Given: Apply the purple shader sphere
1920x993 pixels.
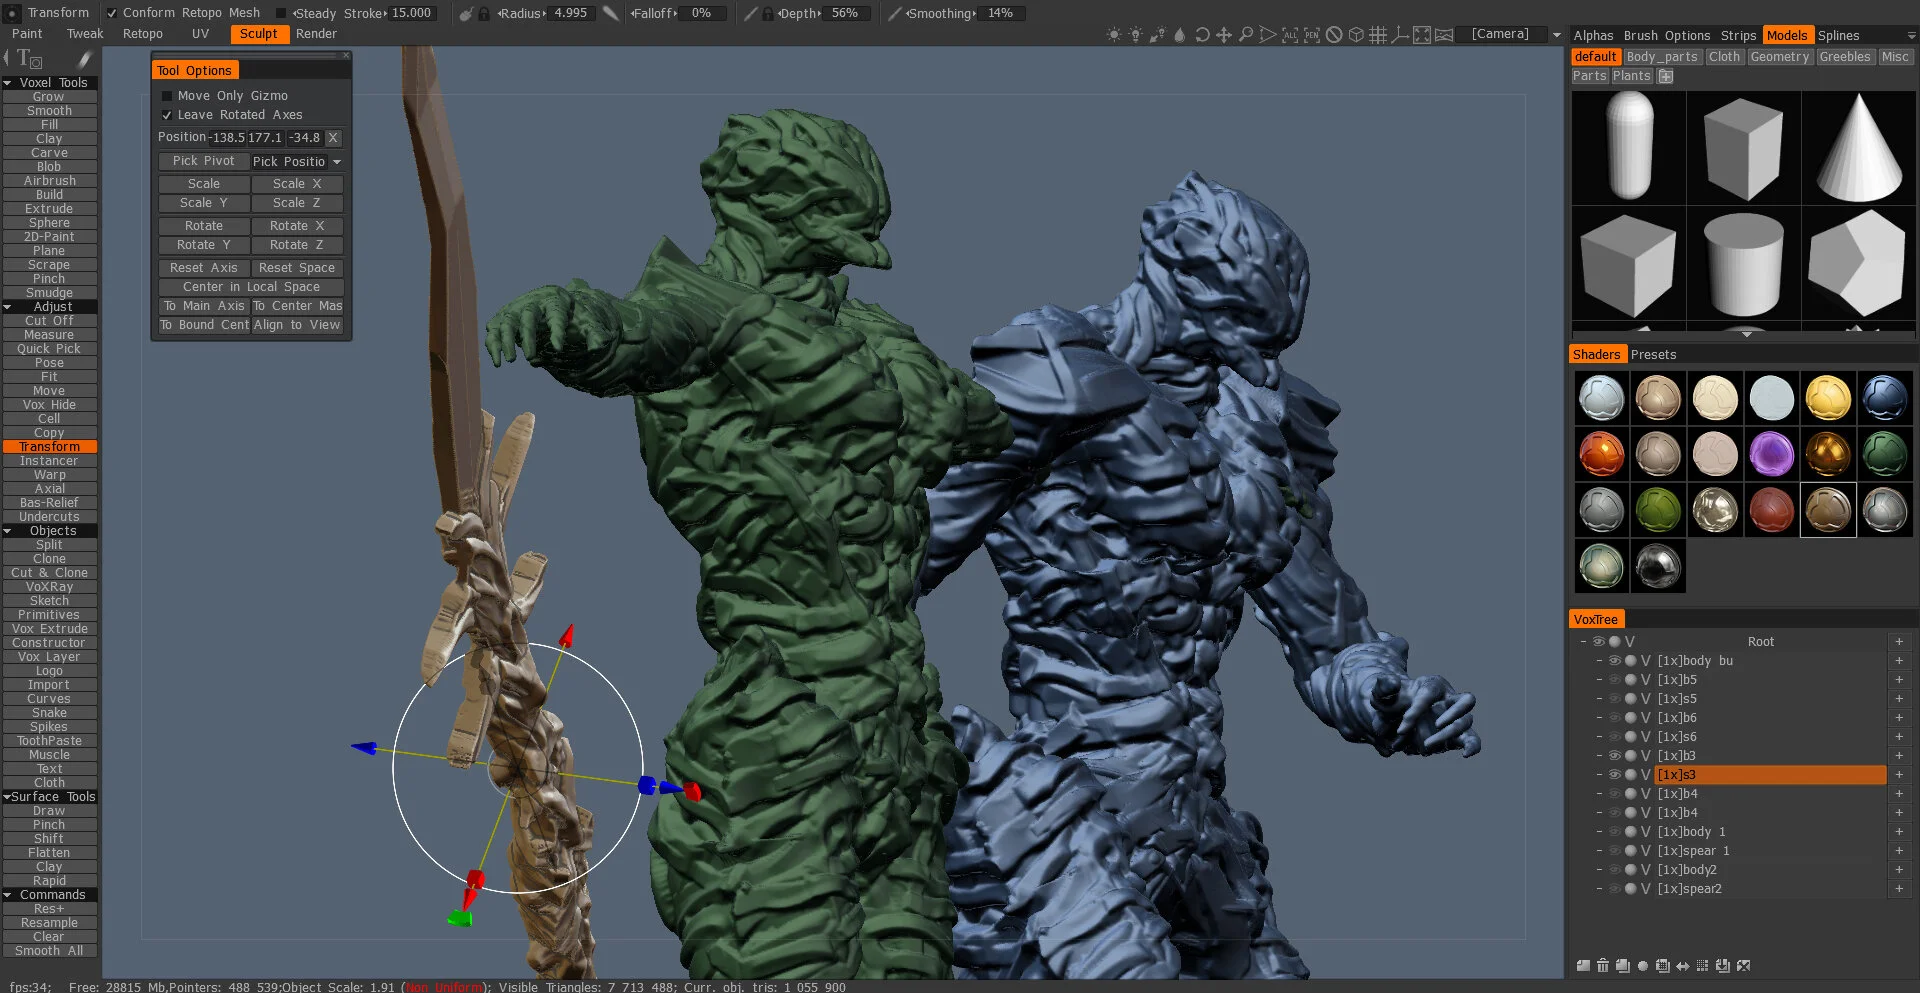Looking at the screenshot, I should click(x=1771, y=453).
